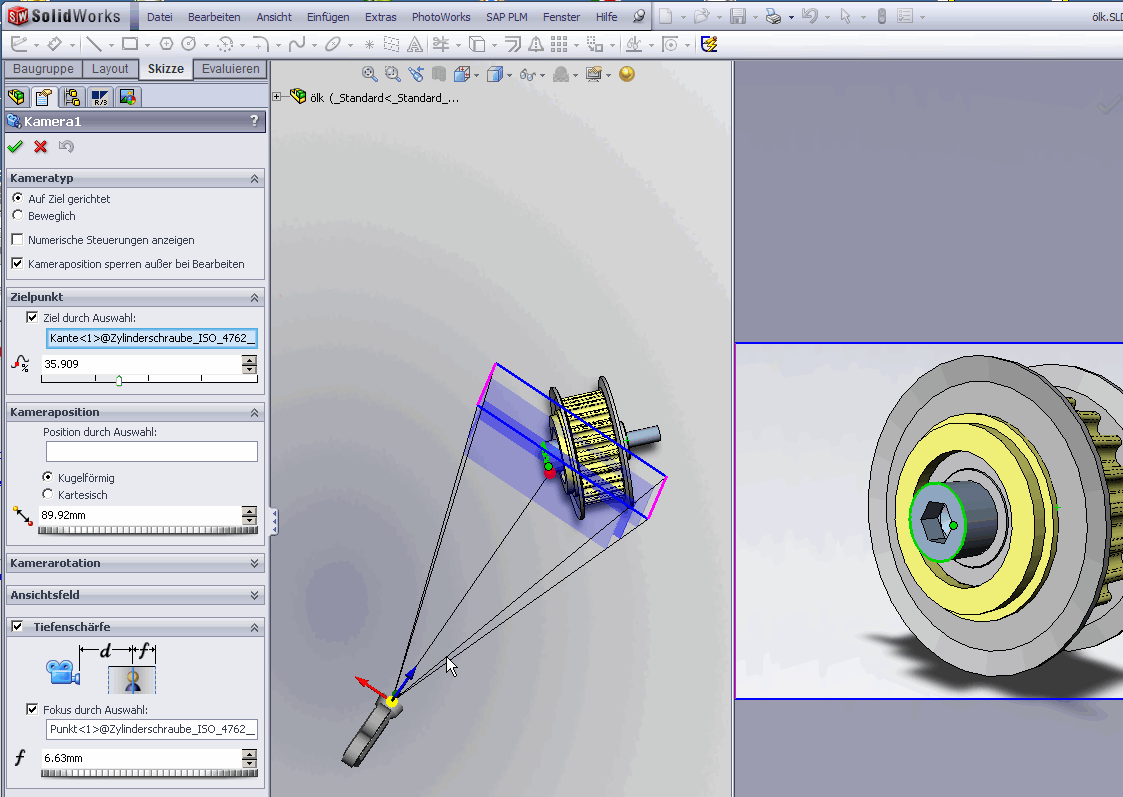Viewport: 1123px width, 797px height.
Task: Expand the Kamerarotation section
Action: tap(254, 564)
